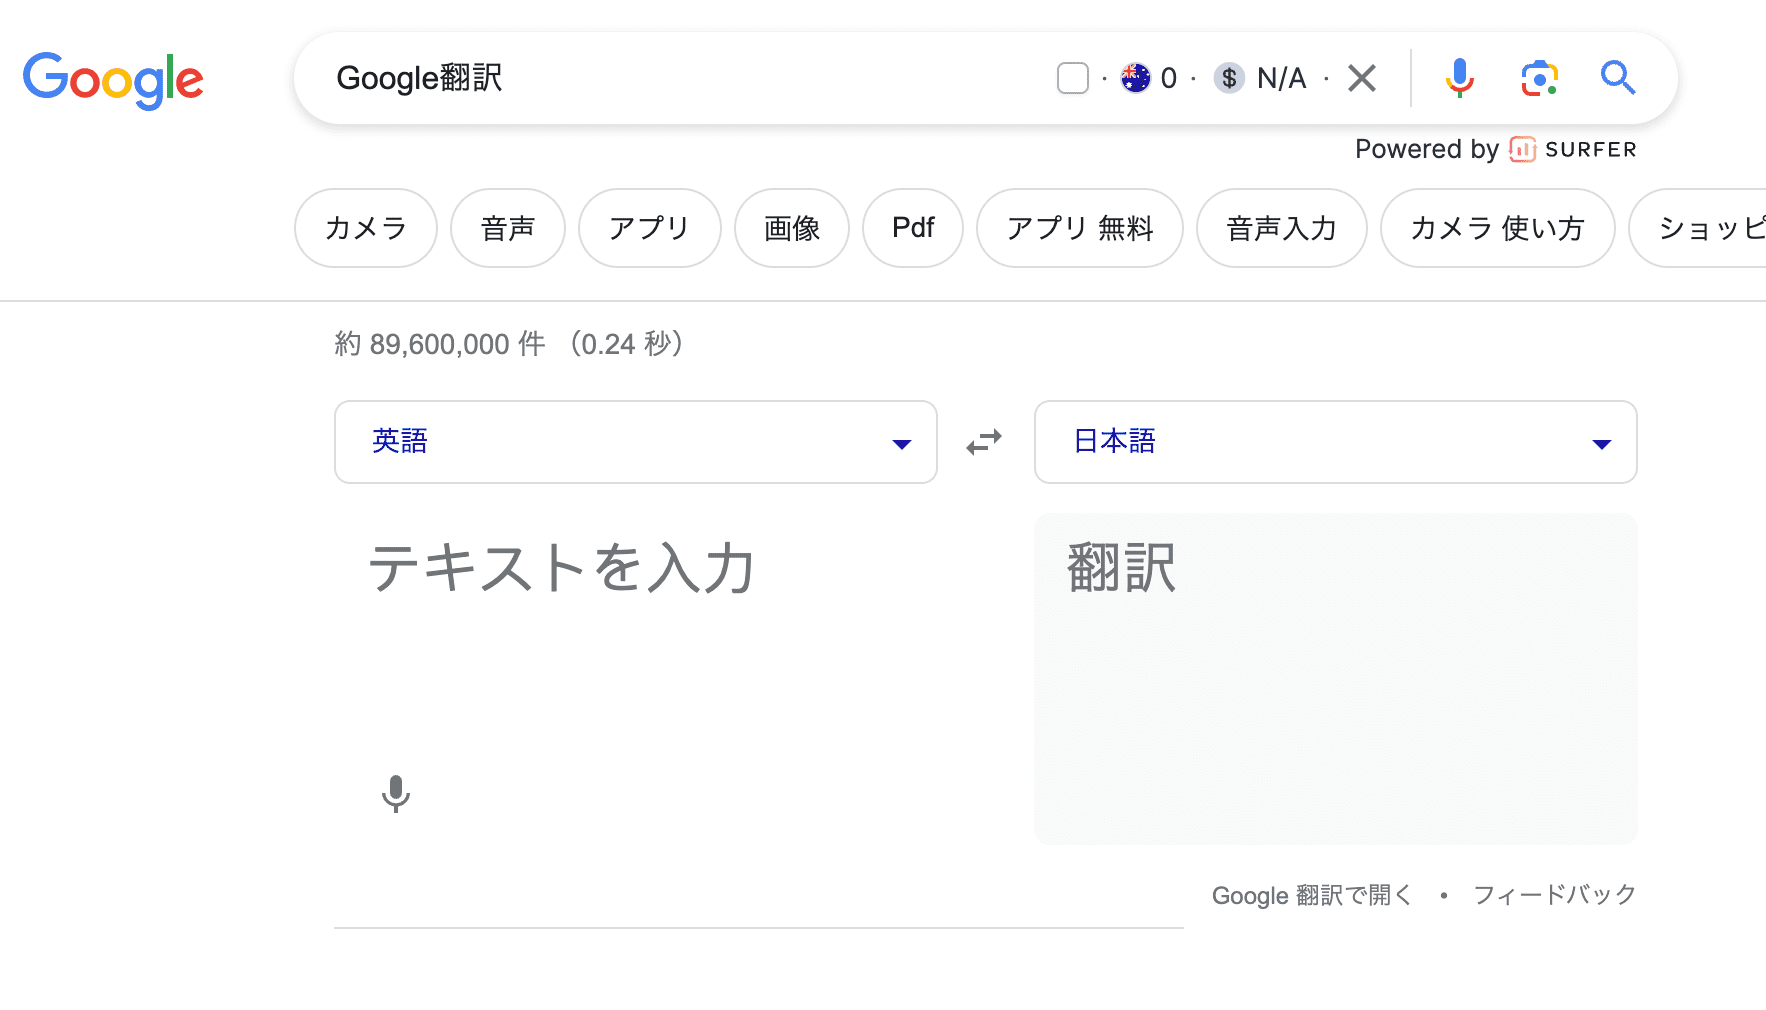This screenshot has width=1766, height=1010.
Task: Click the swap languages arrows
Action: 983,442
